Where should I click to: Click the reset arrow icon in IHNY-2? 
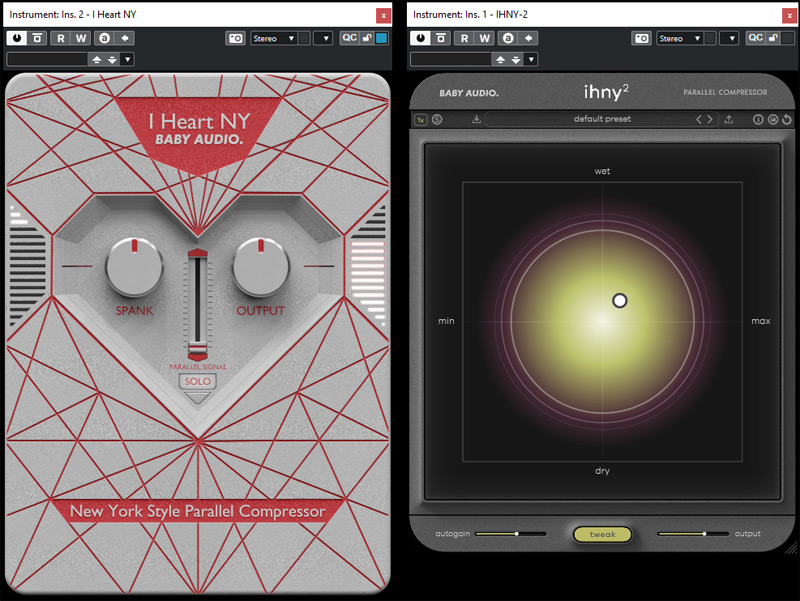point(787,119)
